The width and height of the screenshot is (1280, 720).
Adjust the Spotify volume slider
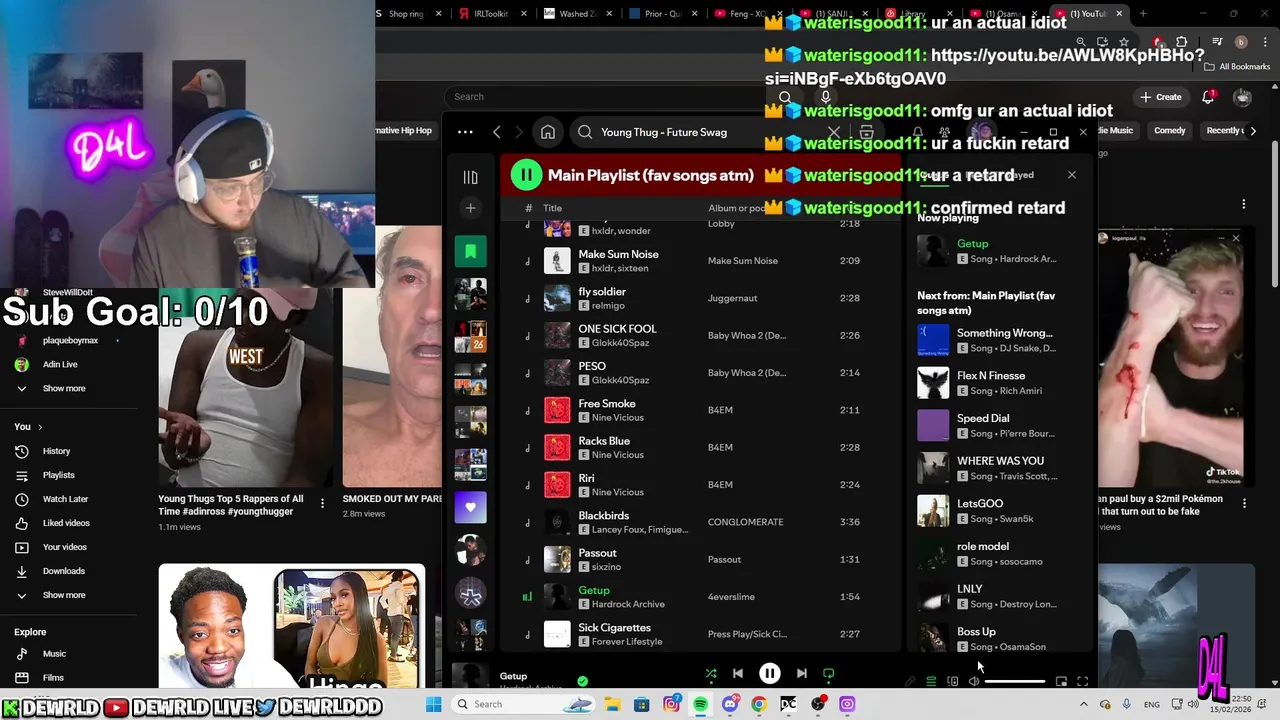(1015, 682)
